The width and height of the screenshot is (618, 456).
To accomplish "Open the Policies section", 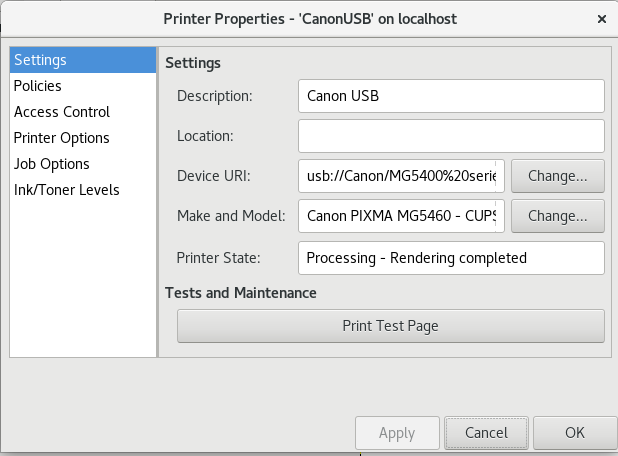I will [83, 86].
